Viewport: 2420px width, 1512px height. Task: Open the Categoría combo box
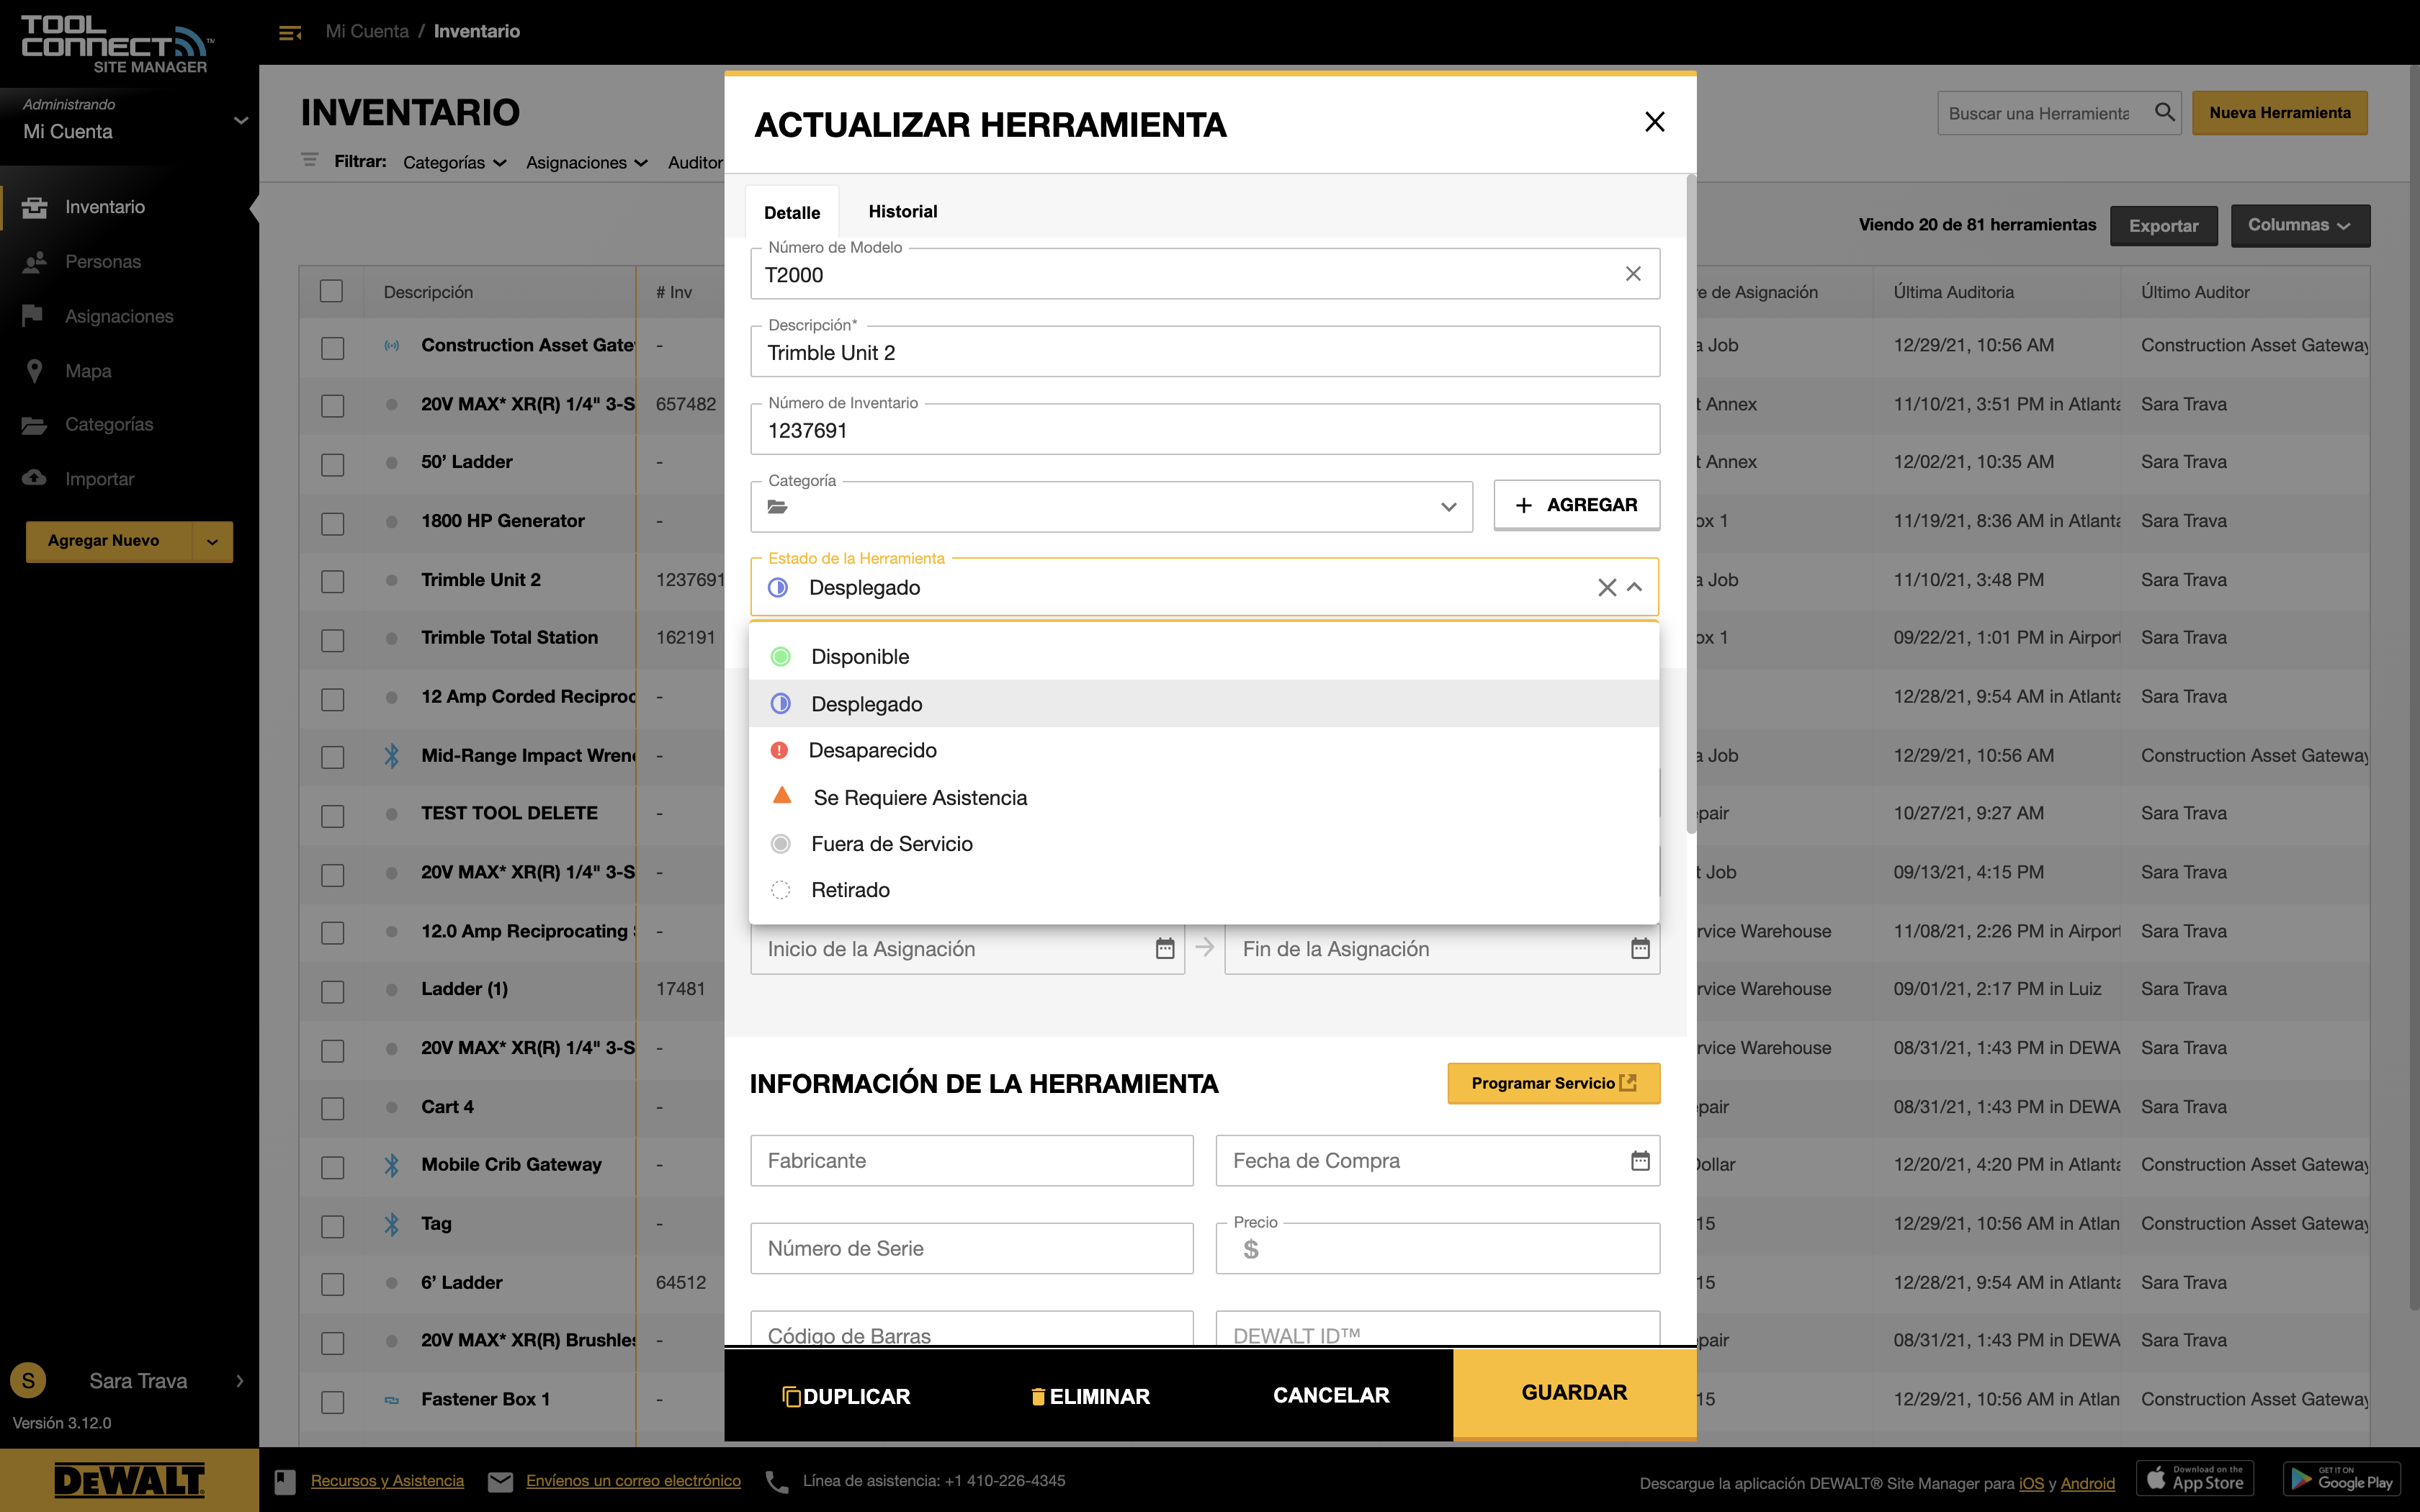tap(1111, 506)
